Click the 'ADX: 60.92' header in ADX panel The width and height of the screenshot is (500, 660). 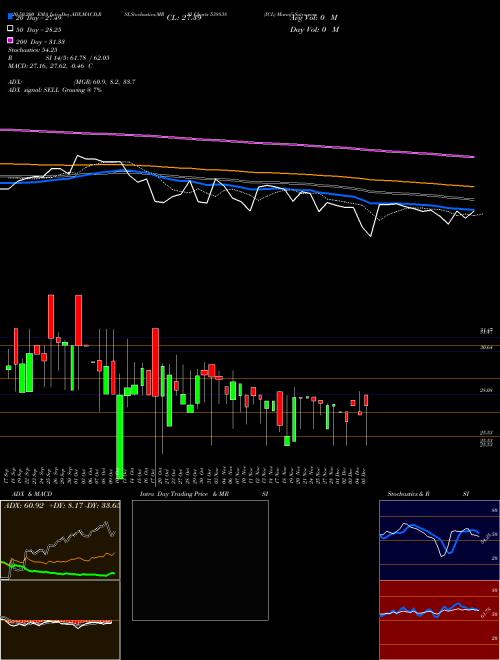(24, 505)
